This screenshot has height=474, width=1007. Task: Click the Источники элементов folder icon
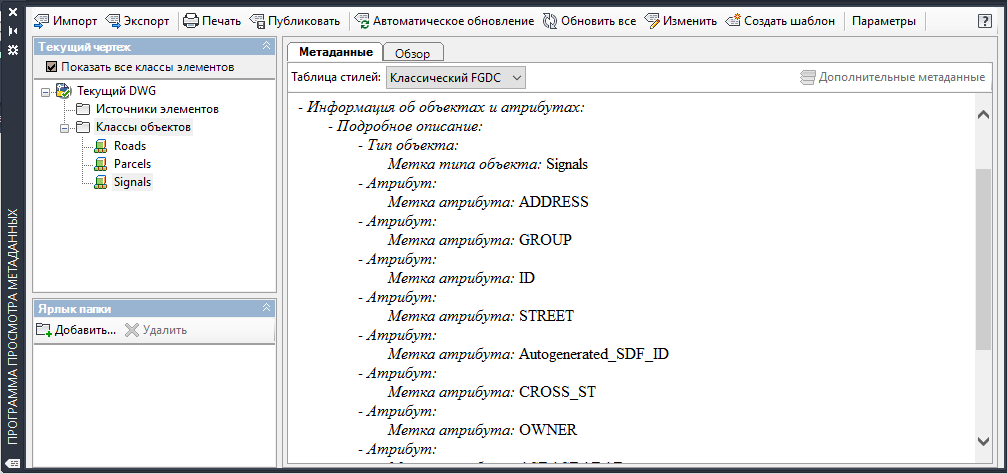coord(83,109)
